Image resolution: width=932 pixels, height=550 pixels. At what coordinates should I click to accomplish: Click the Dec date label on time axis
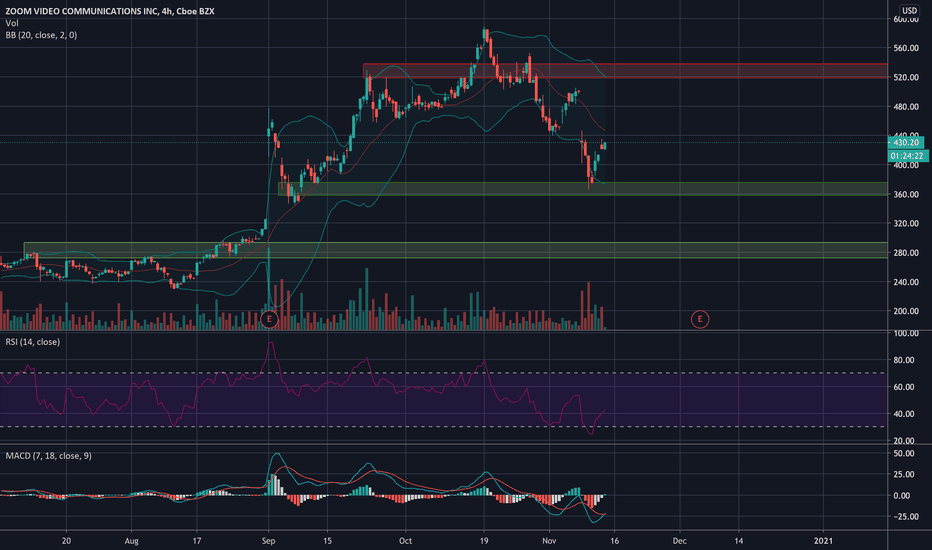(679, 540)
